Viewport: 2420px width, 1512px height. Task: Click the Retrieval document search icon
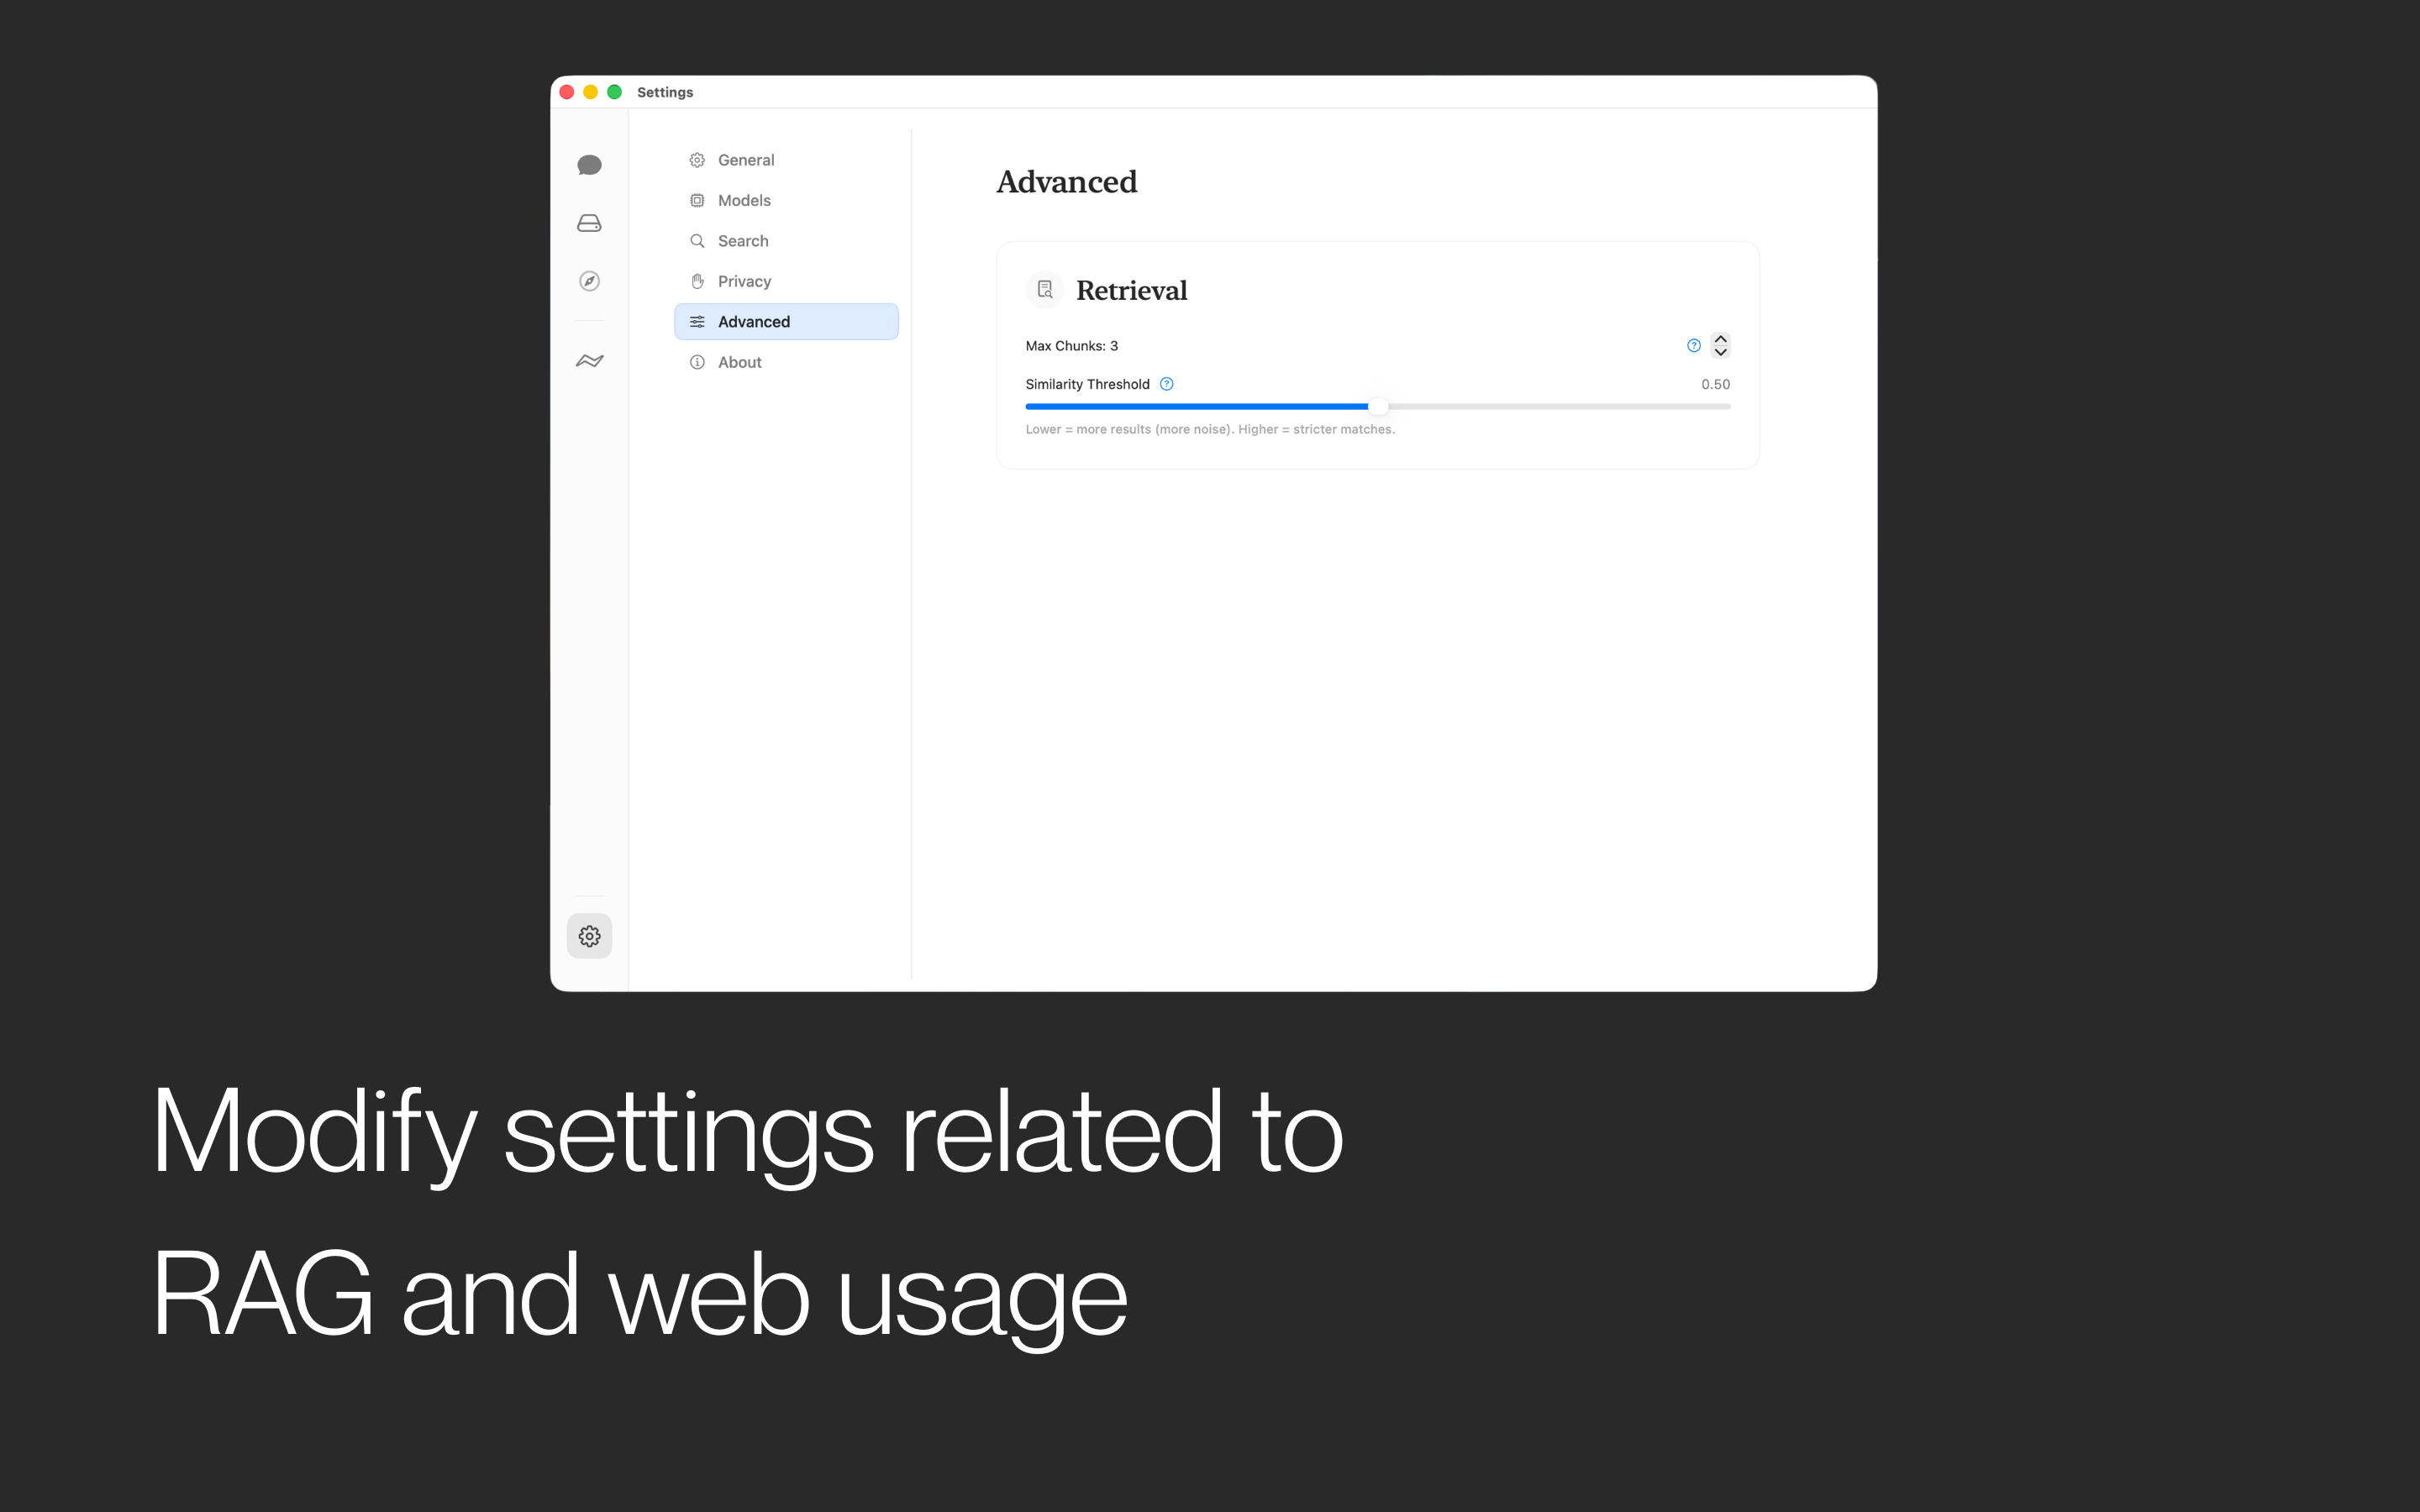(1044, 290)
